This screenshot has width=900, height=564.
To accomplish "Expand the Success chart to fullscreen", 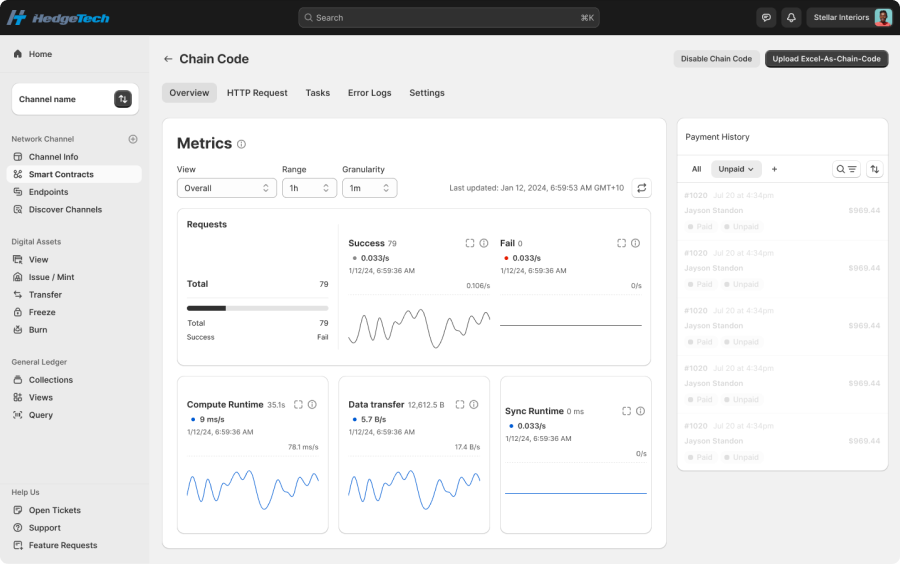I will tap(470, 243).
